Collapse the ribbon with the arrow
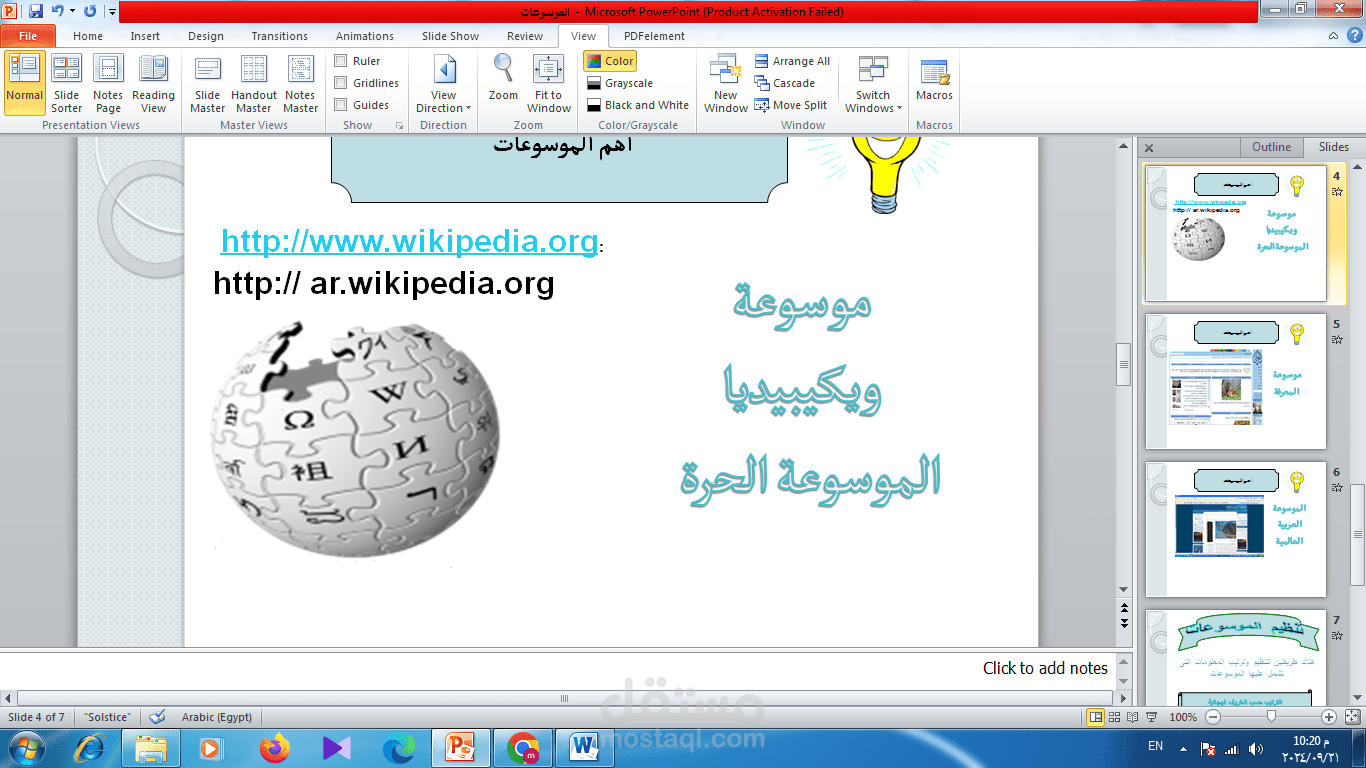The width and height of the screenshot is (1366, 768). click(x=1334, y=36)
